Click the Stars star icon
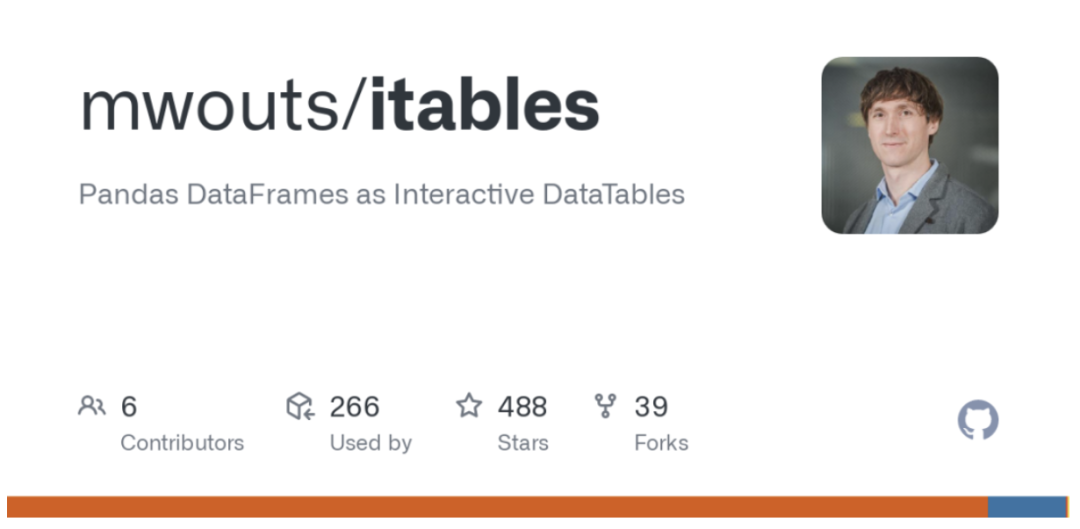This screenshot has width=1080, height=529. point(469,406)
